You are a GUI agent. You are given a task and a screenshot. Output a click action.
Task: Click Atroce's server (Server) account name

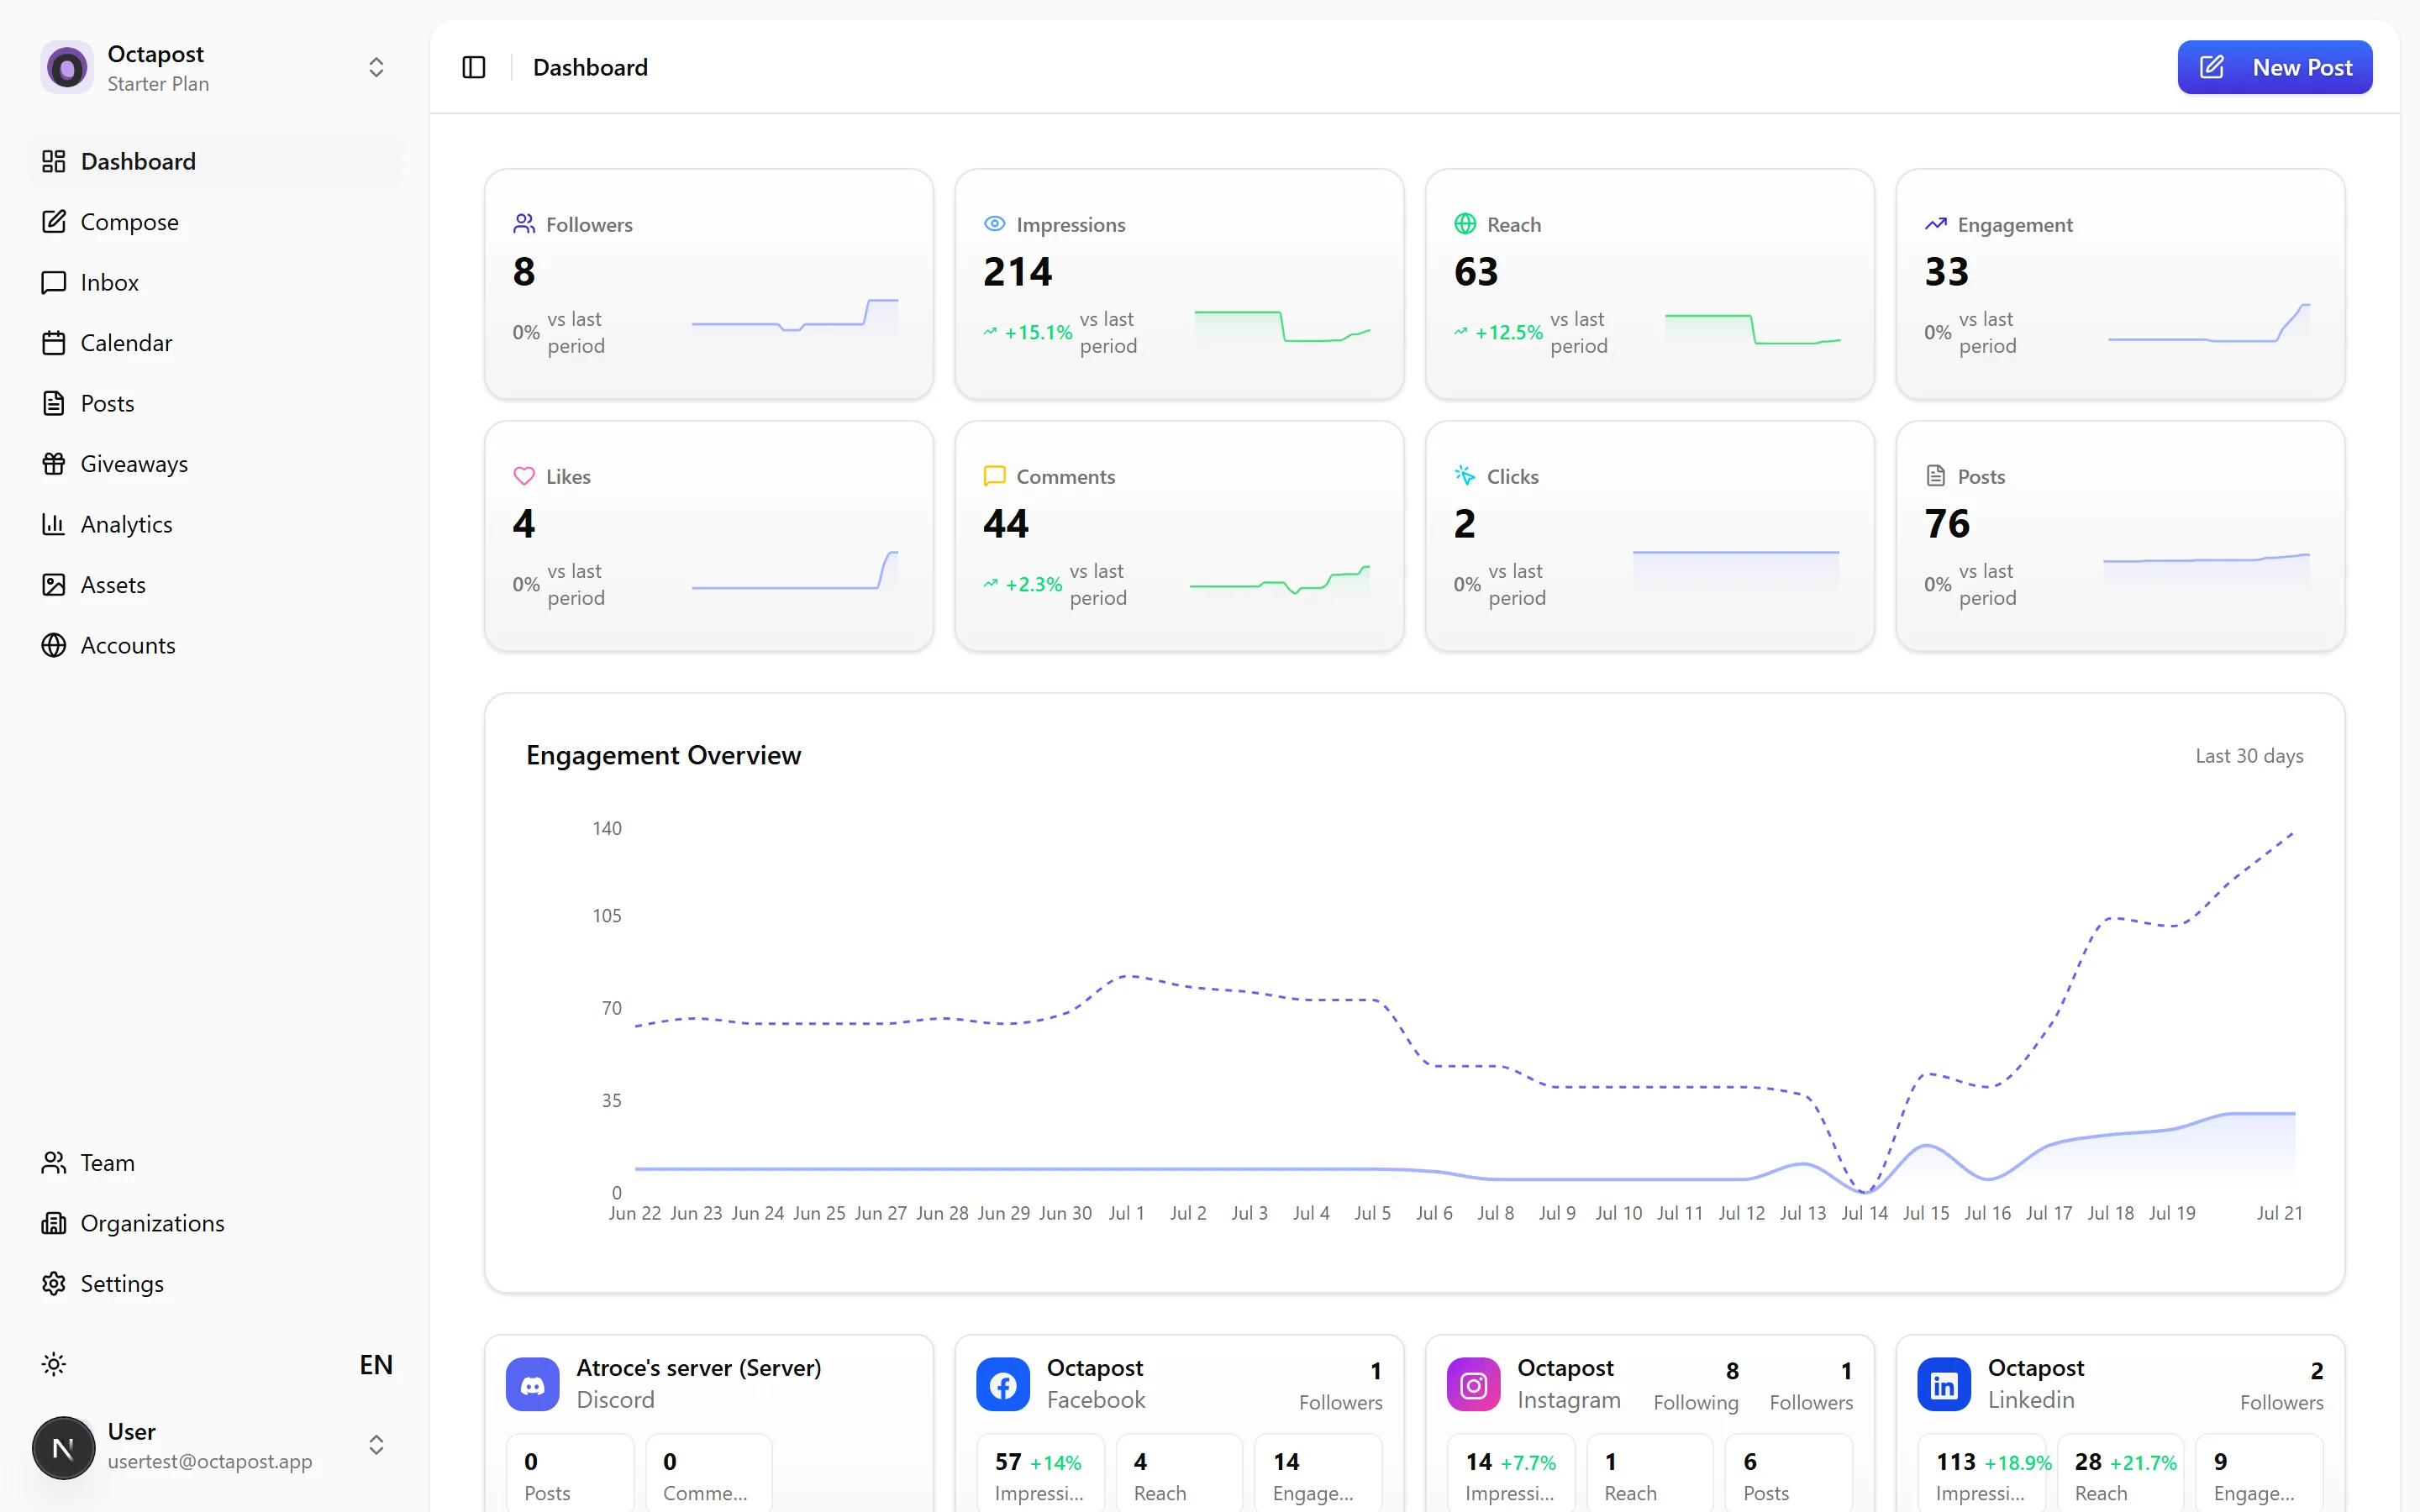(x=699, y=1368)
